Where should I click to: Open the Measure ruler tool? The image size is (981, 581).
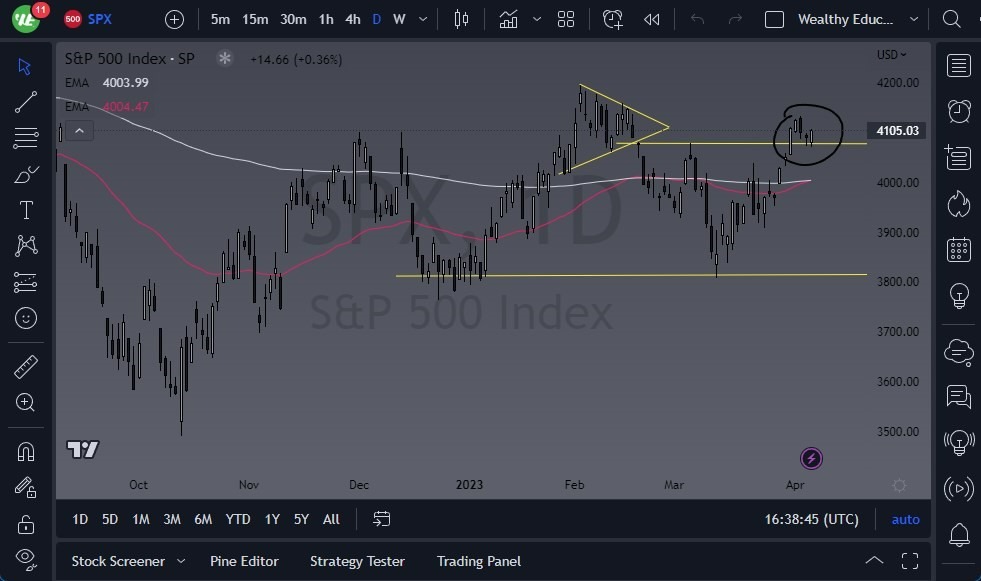pyautogui.click(x=25, y=366)
